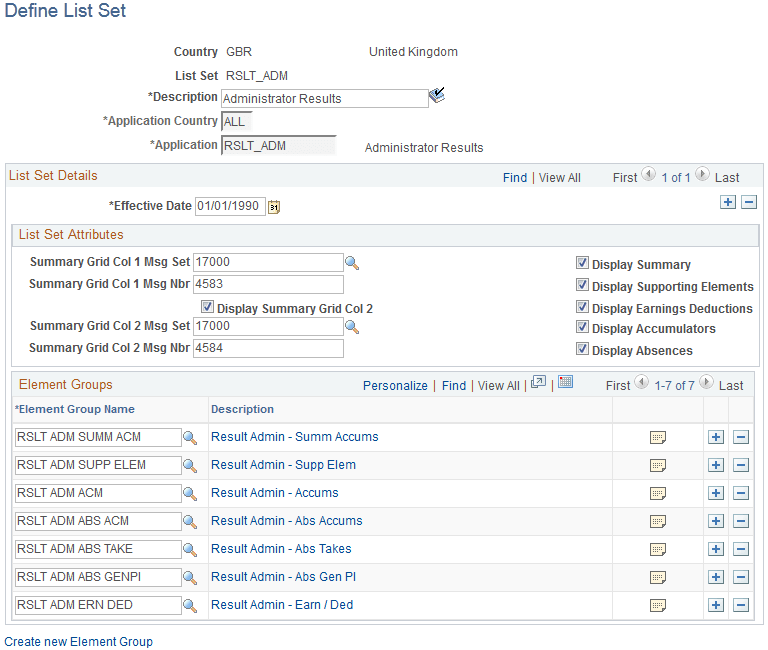Add row after RSLT ADM SUMM ACM

coord(716,437)
